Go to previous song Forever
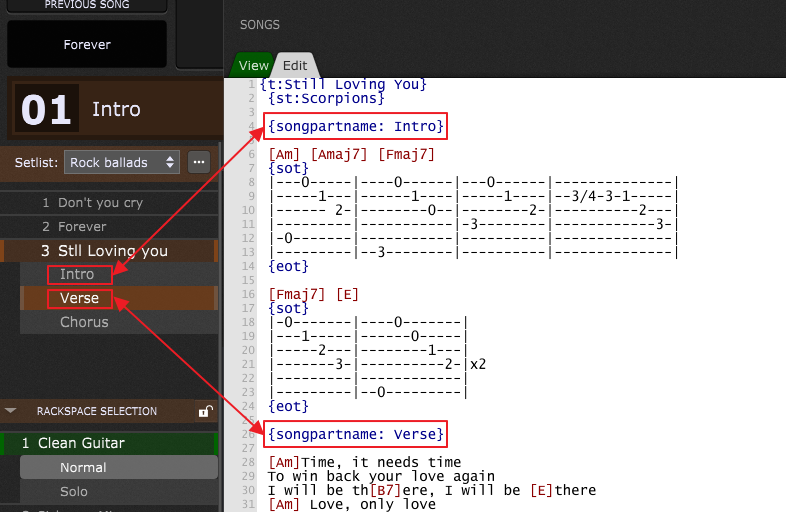 (87, 45)
